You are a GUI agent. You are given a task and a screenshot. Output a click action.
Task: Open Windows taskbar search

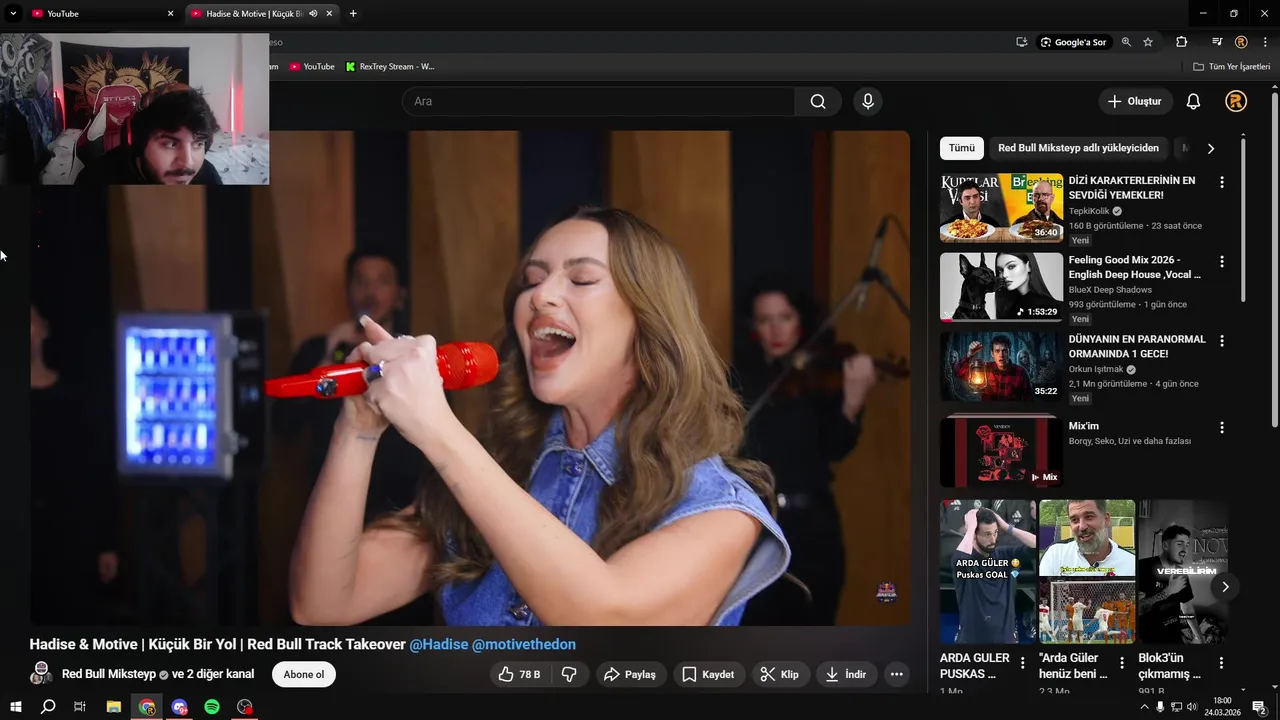[x=48, y=707]
